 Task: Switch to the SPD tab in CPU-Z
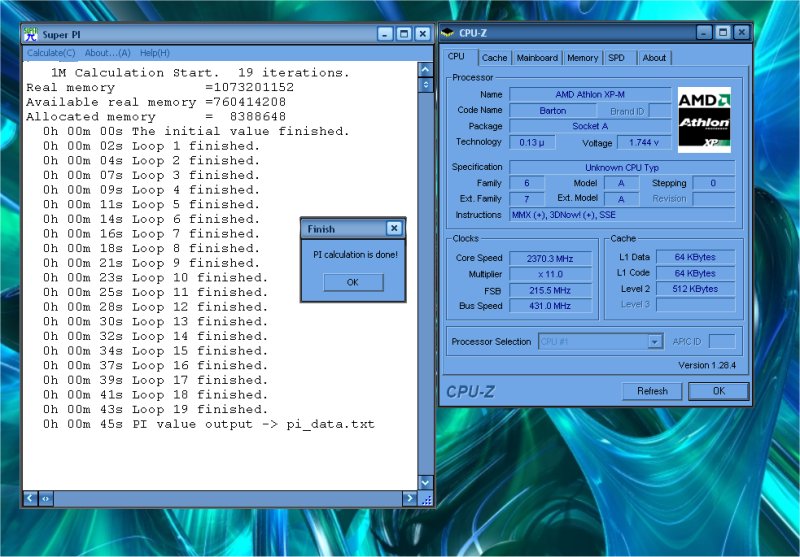point(616,58)
